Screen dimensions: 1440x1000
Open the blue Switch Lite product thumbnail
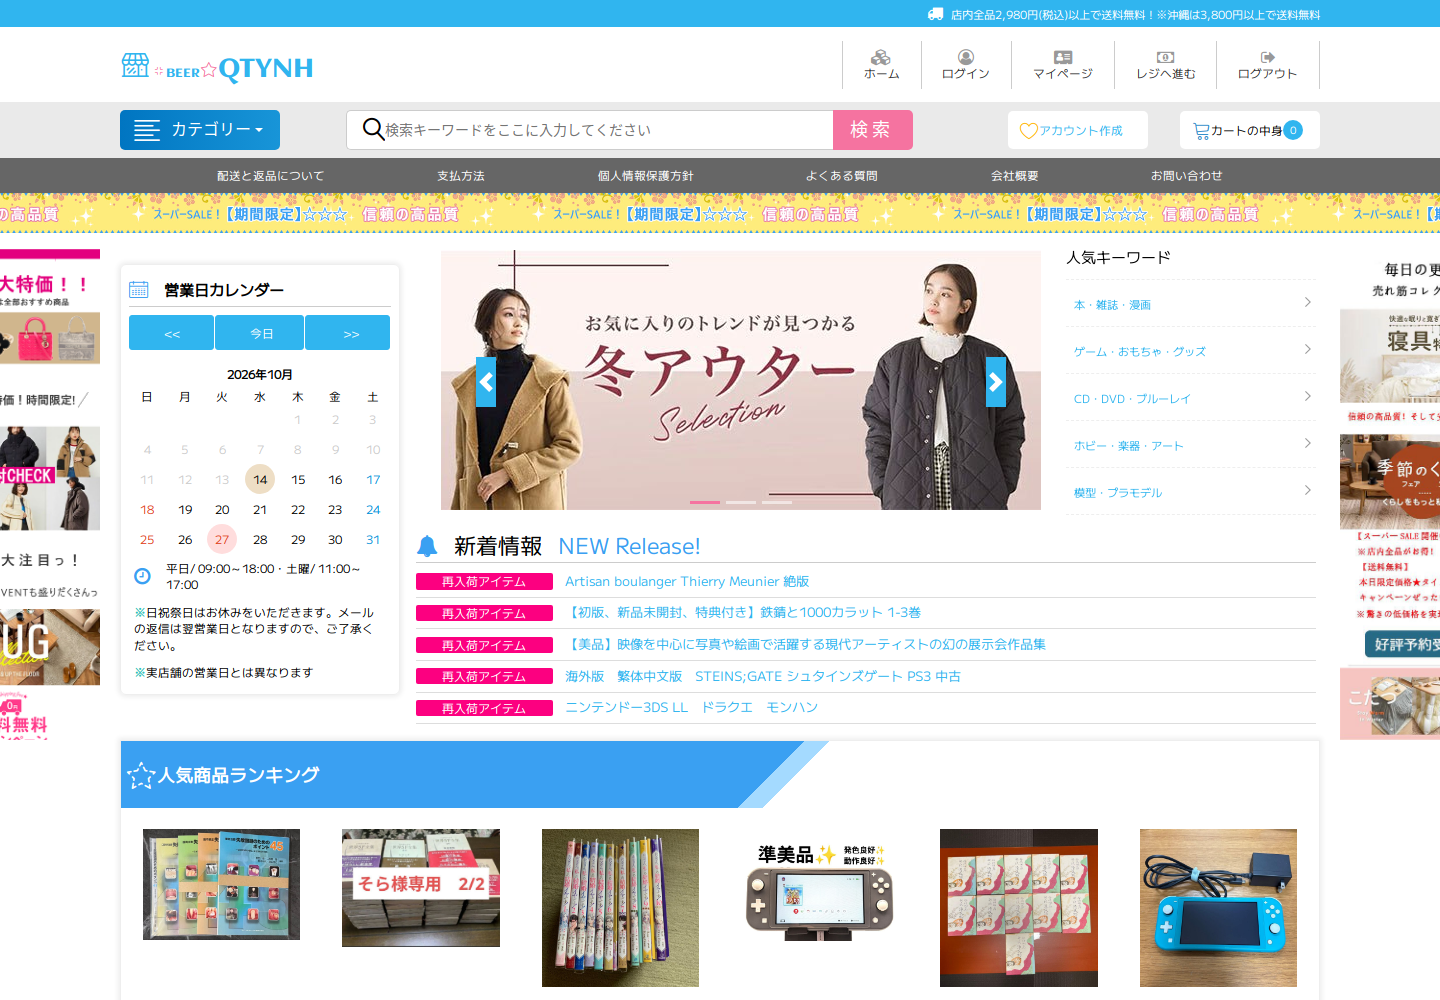tap(1218, 908)
